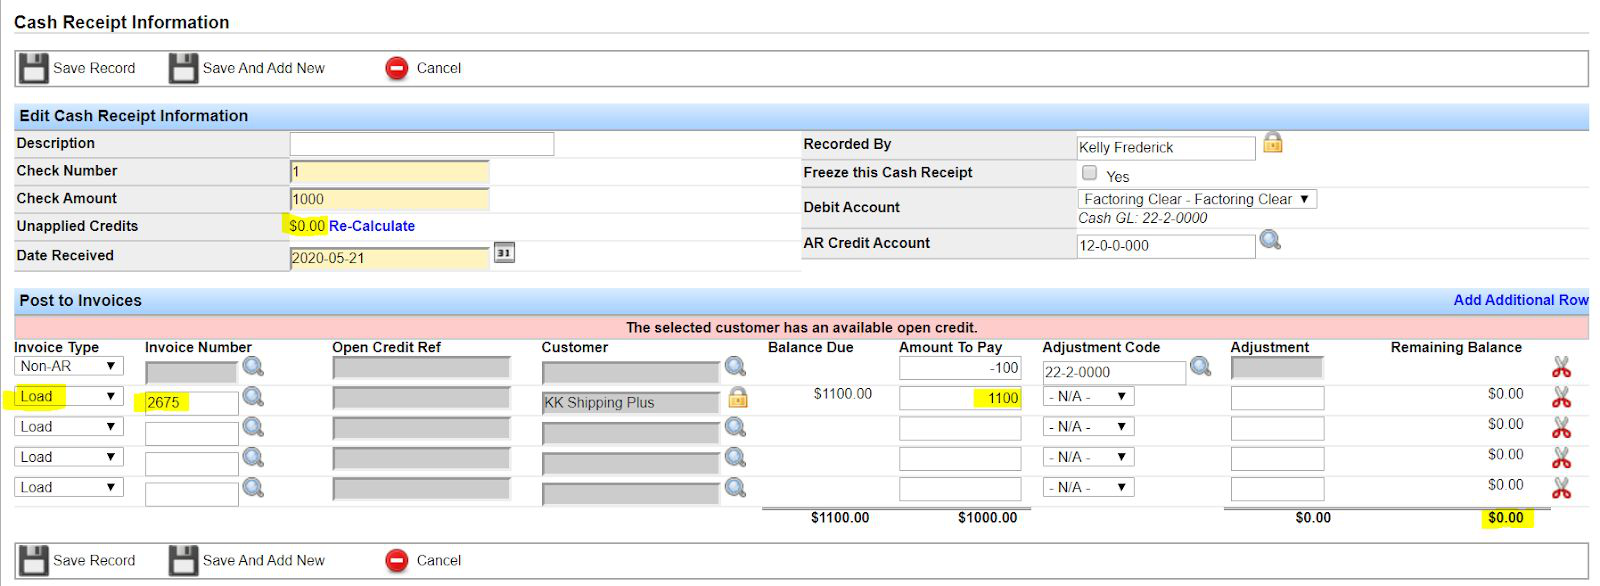Screen dimensions: 1600x586
Task: Open invoice number lookup for invoice 2675
Action: [x=253, y=397]
